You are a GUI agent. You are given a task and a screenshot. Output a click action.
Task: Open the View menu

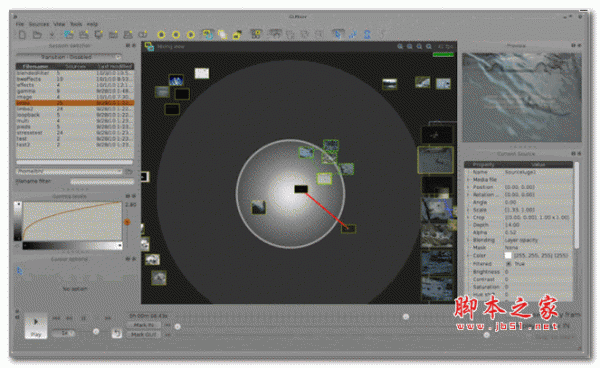(x=59, y=24)
